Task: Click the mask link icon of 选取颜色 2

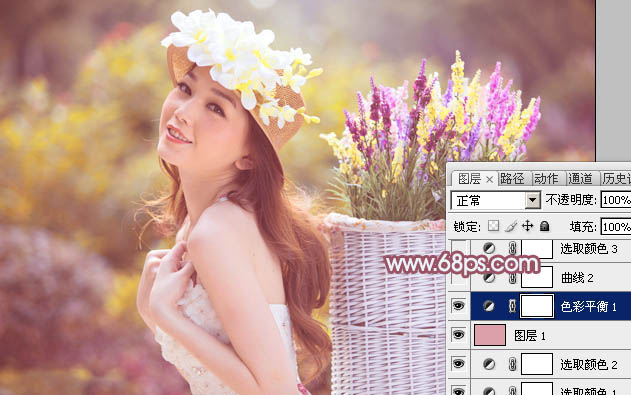Action: tap(512, 364)
